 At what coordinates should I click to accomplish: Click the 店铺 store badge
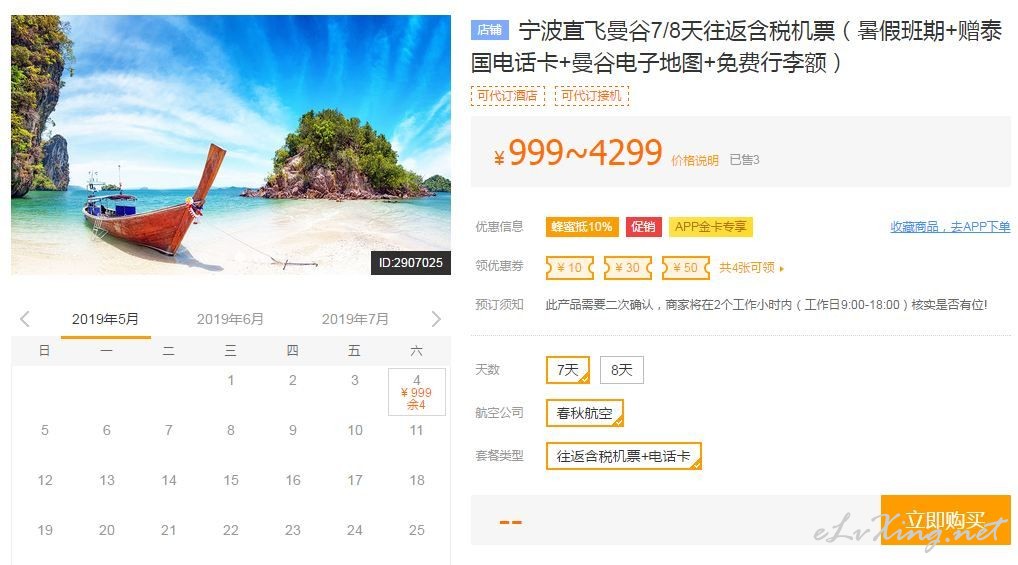point(490,30)
